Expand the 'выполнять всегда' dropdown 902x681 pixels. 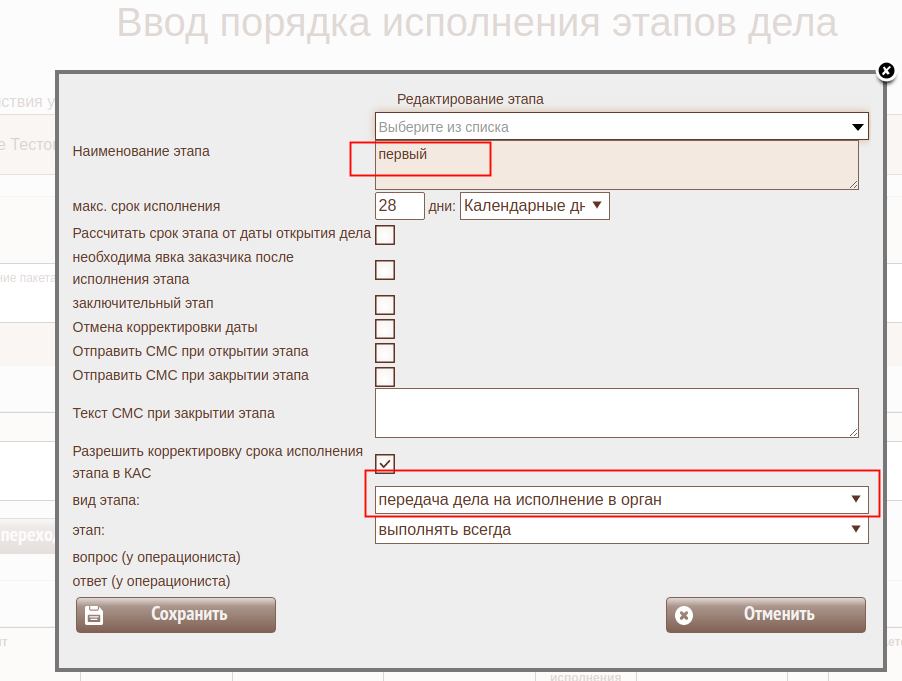pos(621,530)
